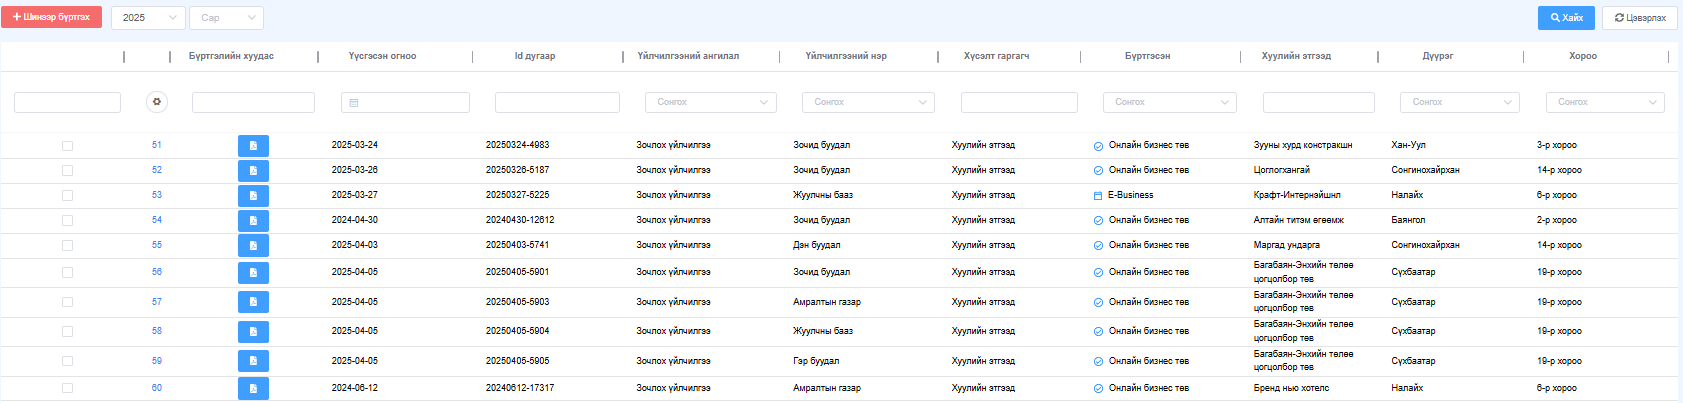Open registration sheet file icon for row 56

[x=253, y=273]
